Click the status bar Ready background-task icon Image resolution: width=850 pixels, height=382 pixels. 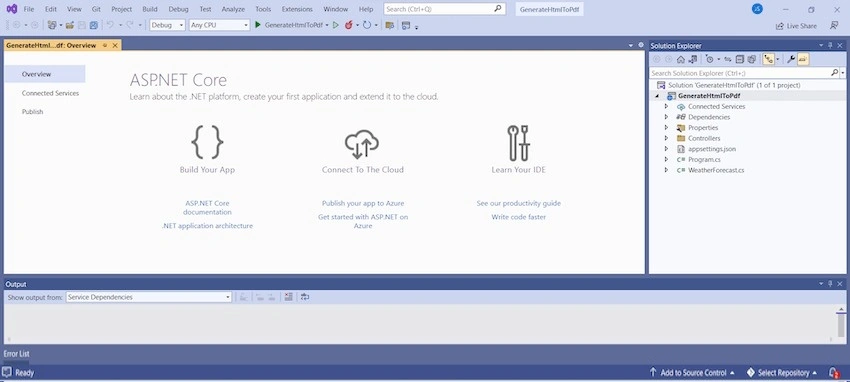[x=7, y=372]
